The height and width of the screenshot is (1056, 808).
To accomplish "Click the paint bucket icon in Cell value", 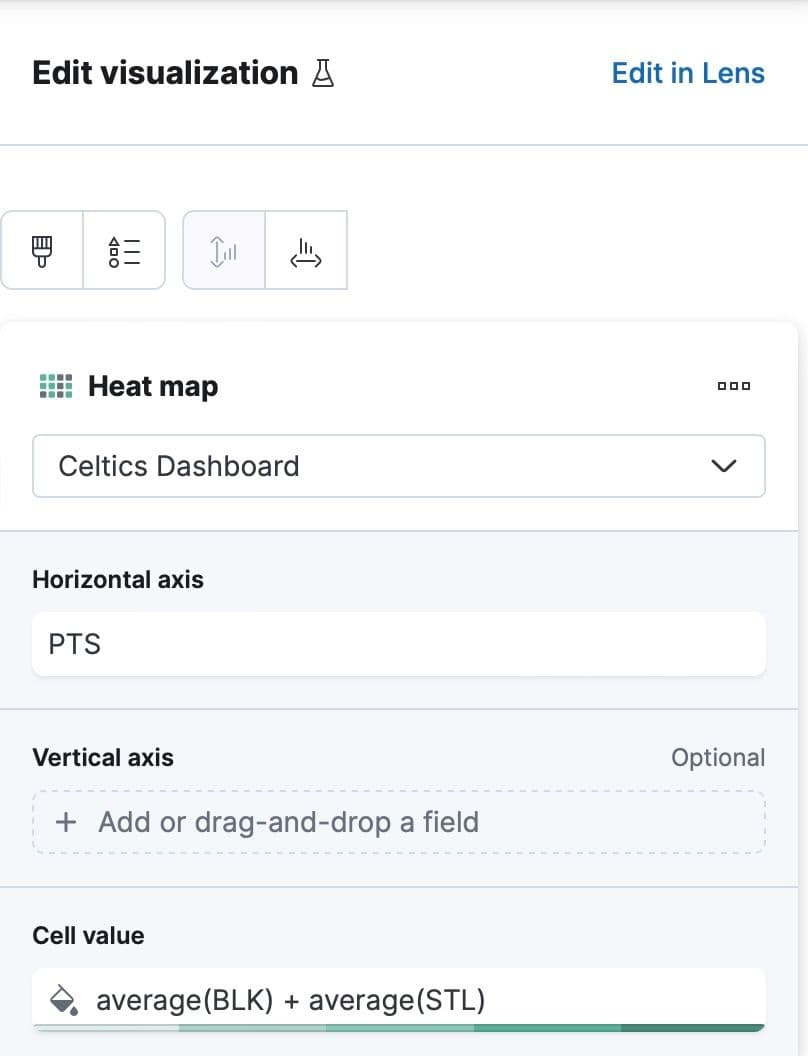I will (63, 999).
